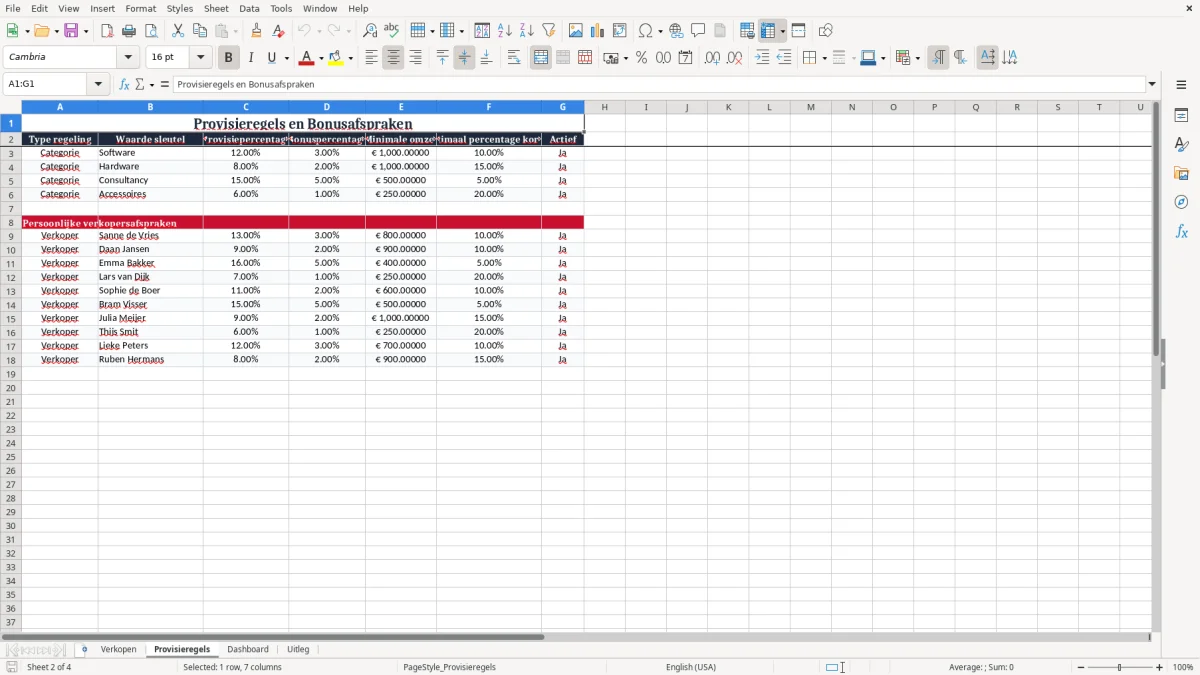The height and width of the screenshot is (675, 1200).
Task: Format cells as percent
Action: coord(641,58)
